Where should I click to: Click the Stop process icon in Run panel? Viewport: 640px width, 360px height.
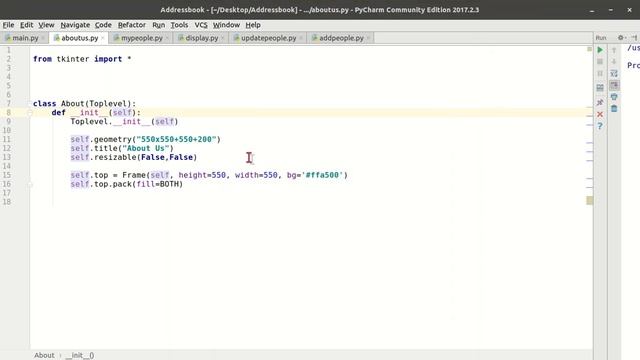[600, 62]
